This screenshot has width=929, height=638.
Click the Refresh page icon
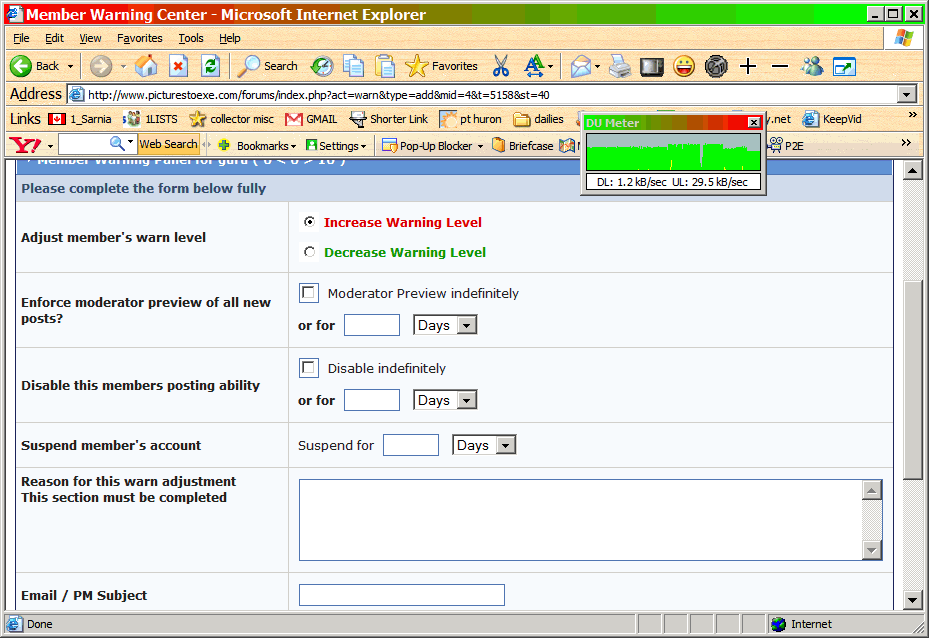tap(210, 66)
